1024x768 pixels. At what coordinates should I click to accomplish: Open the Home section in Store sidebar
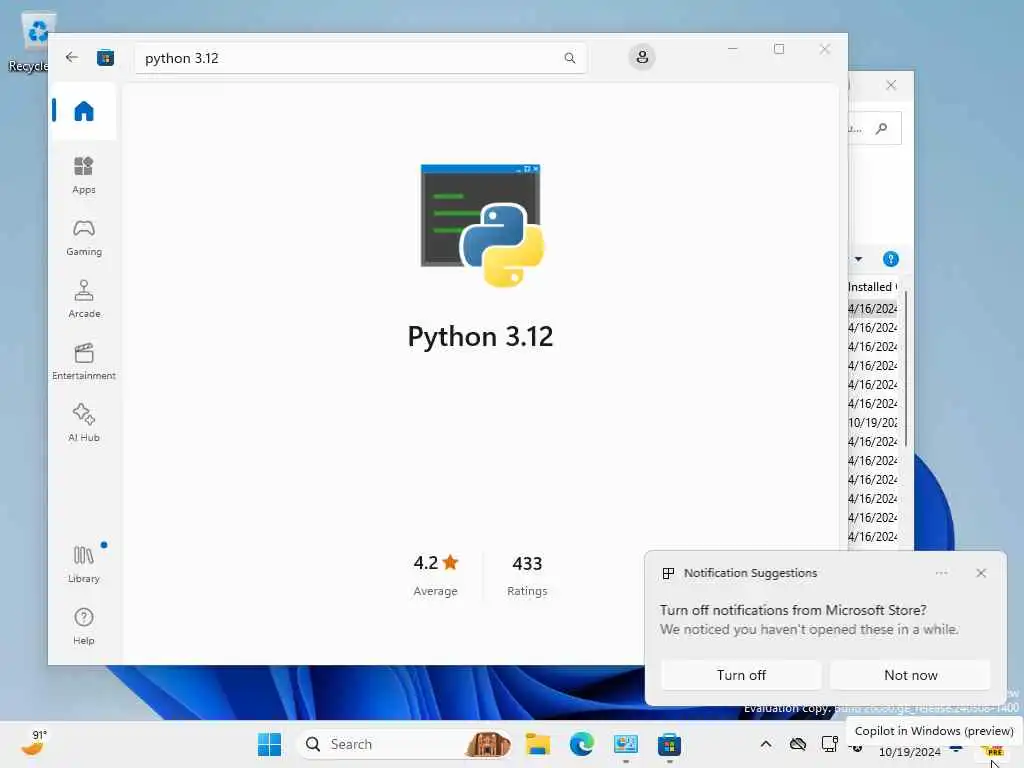(84, 111)
